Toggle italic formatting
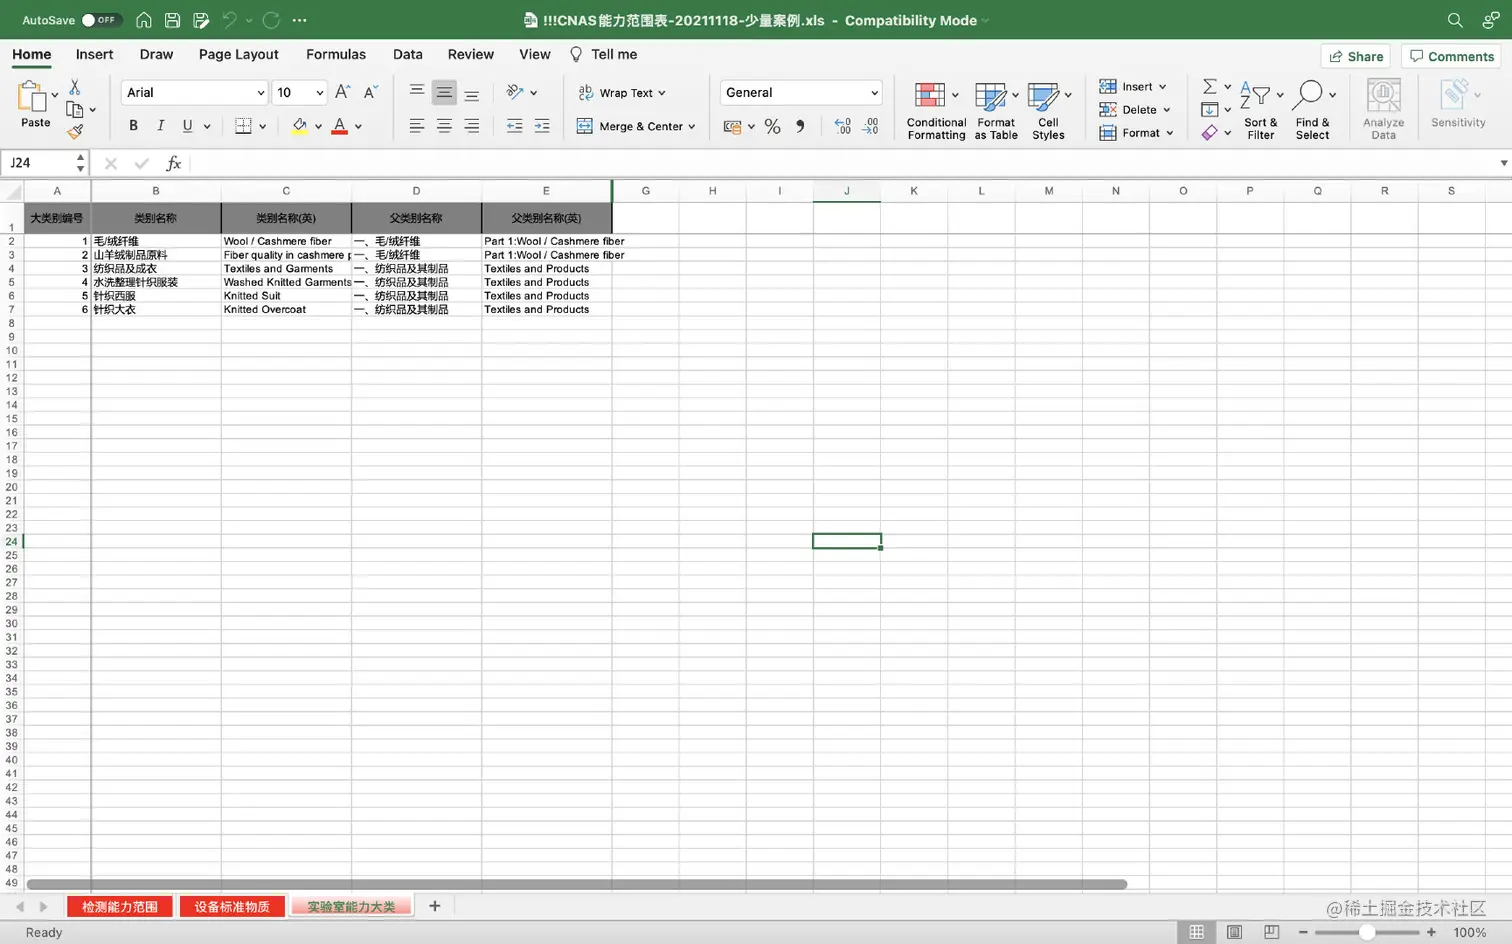This screenshot has width=1512, height=944. (x=158, y=125)
